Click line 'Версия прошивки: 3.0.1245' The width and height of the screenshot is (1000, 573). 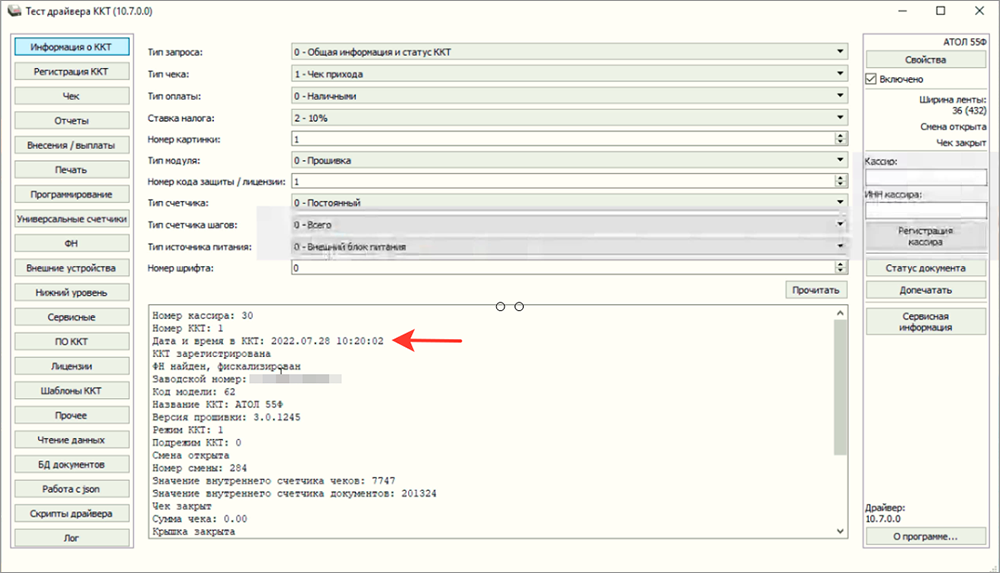pyautogui.click(x=226, y=417)
